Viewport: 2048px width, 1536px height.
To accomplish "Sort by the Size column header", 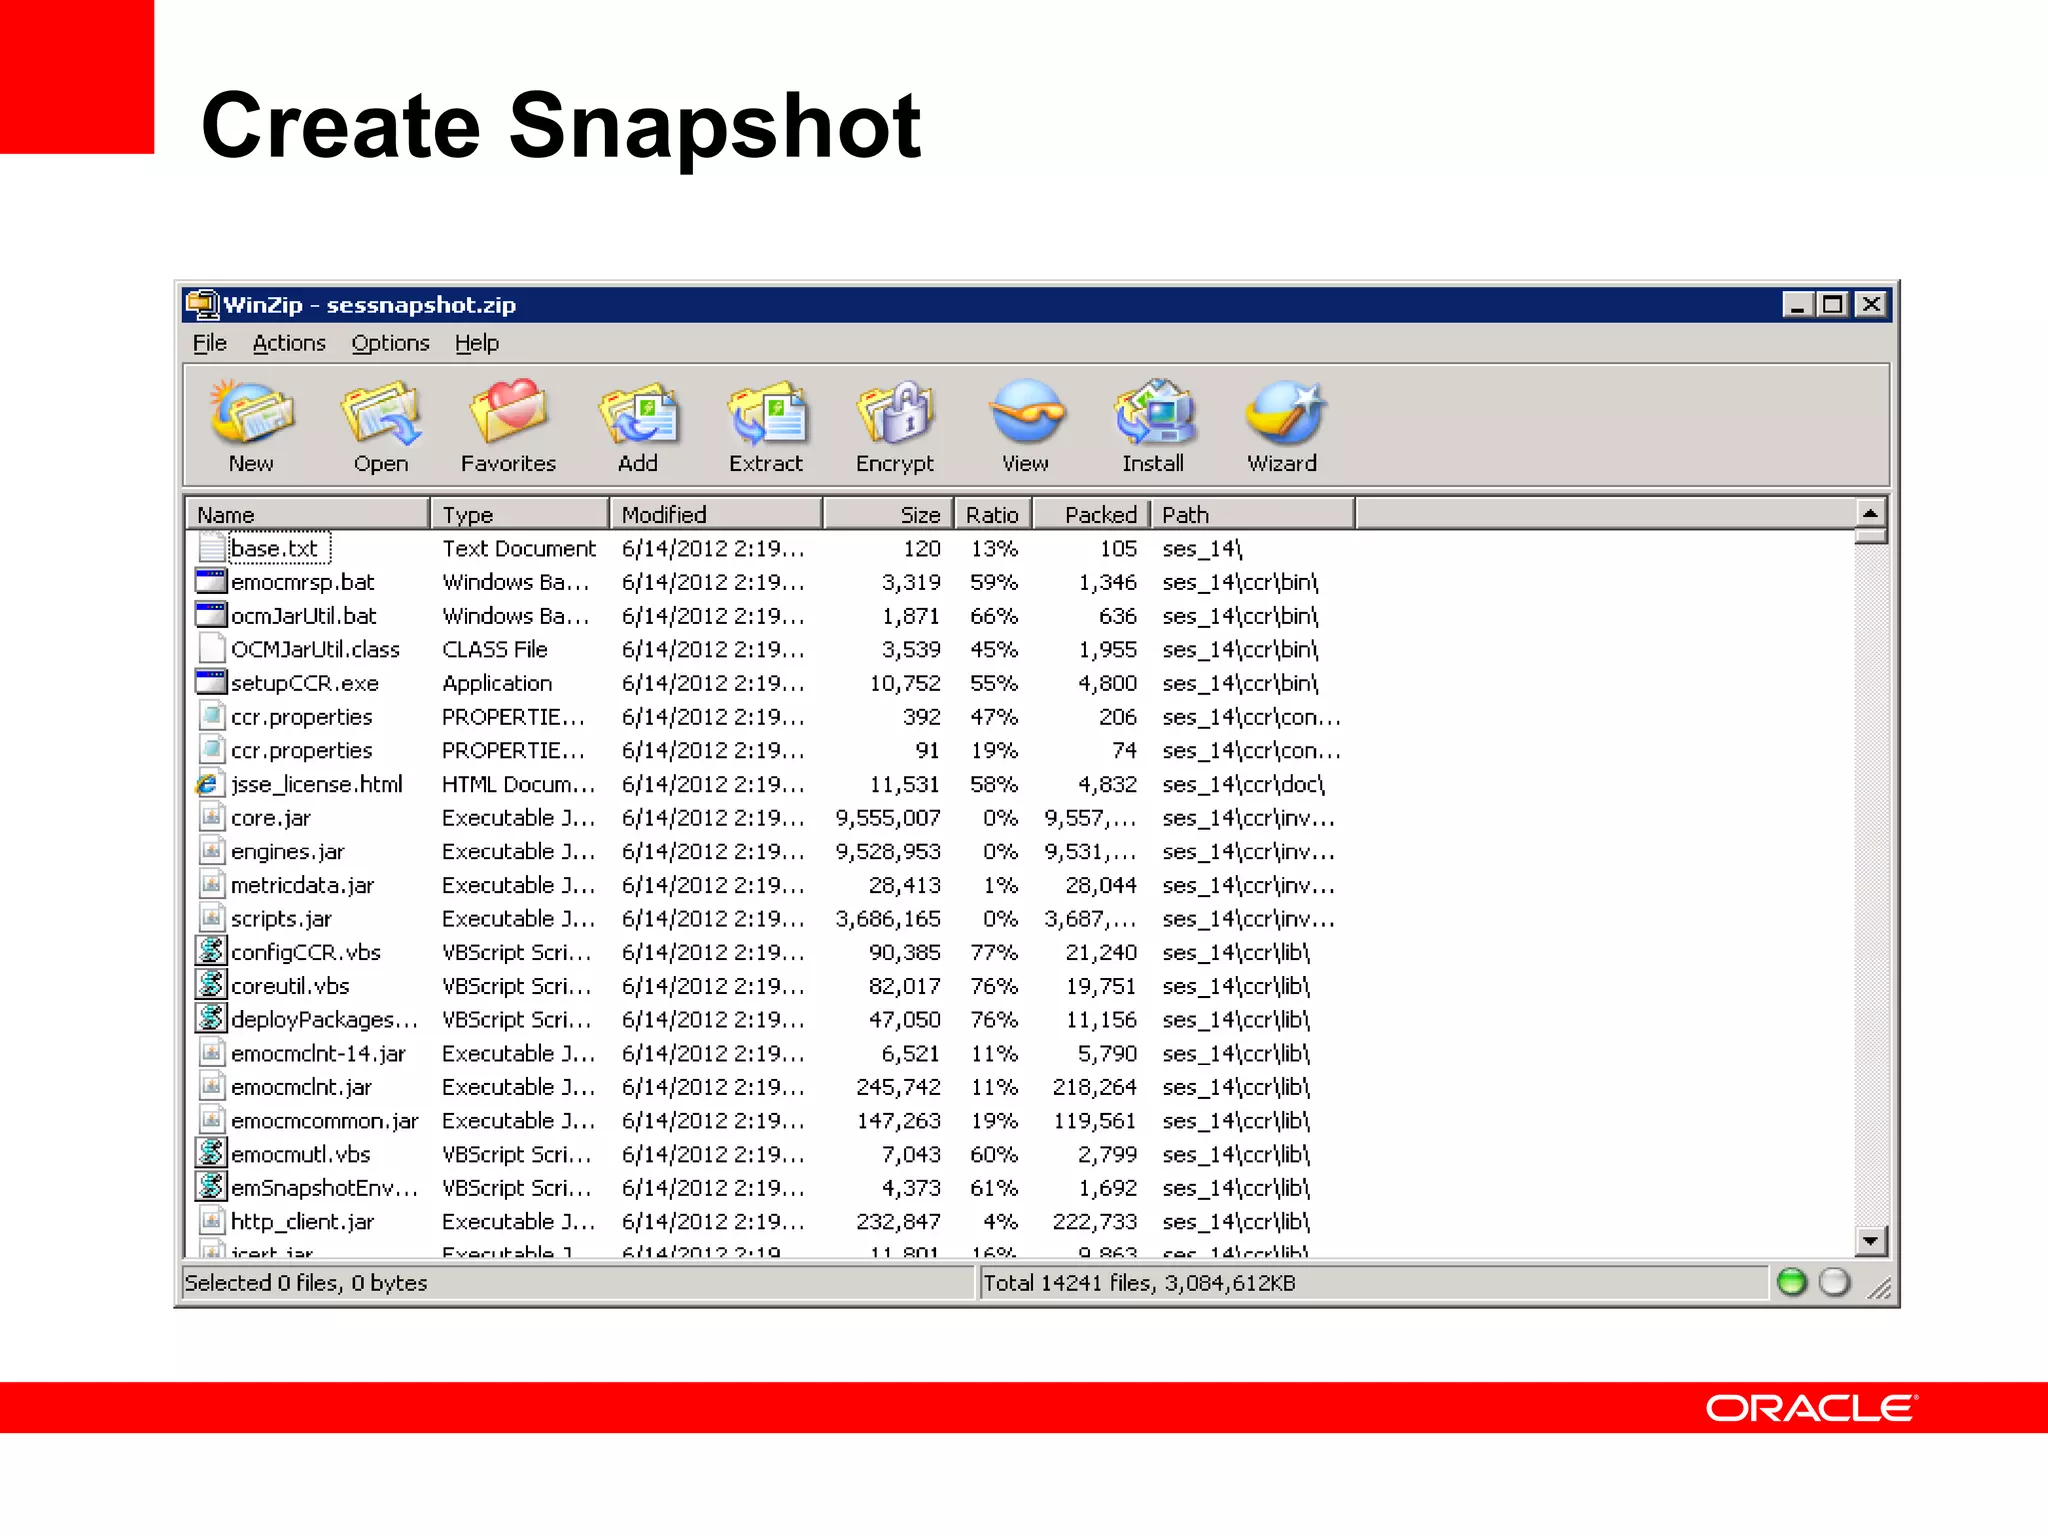I will [888, 514].
